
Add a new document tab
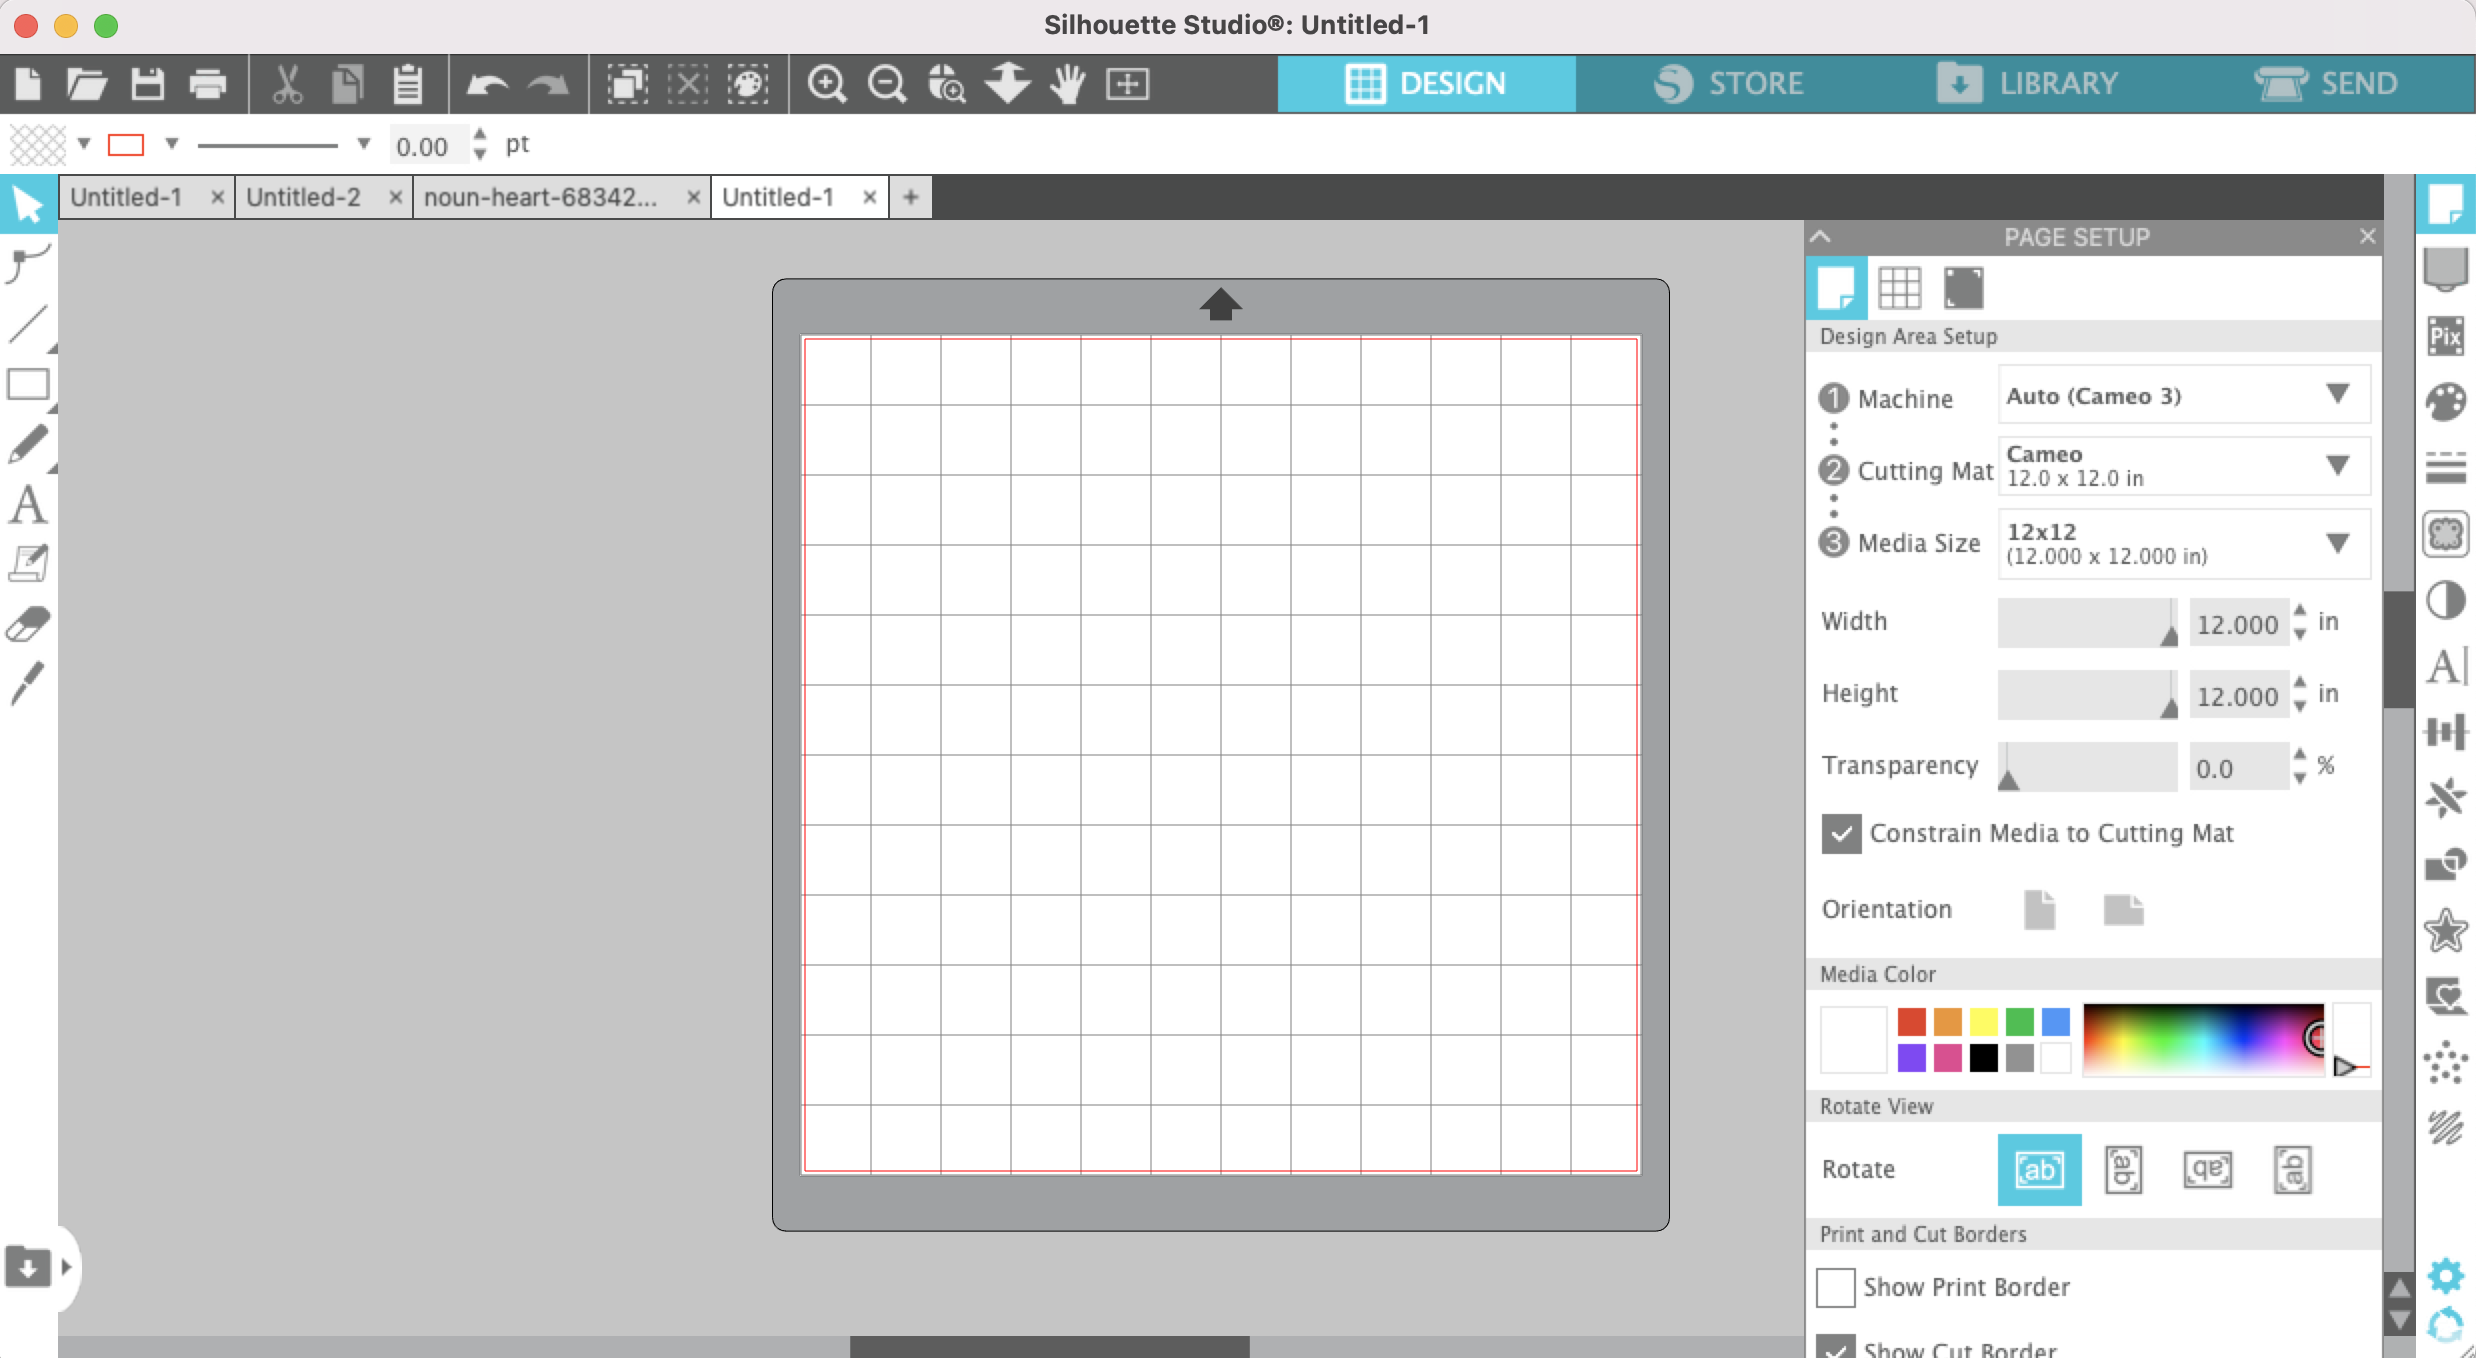910,197
